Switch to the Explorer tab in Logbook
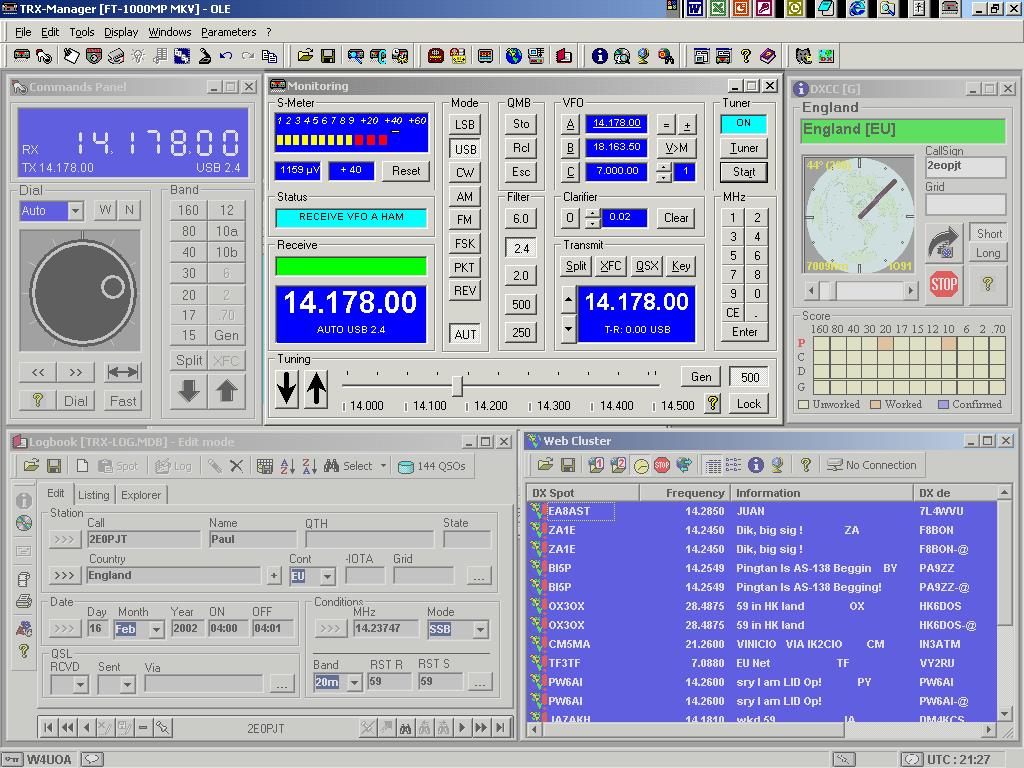Screen dimensions: 1024x768 pyautogui.click(x=140, y=495)
